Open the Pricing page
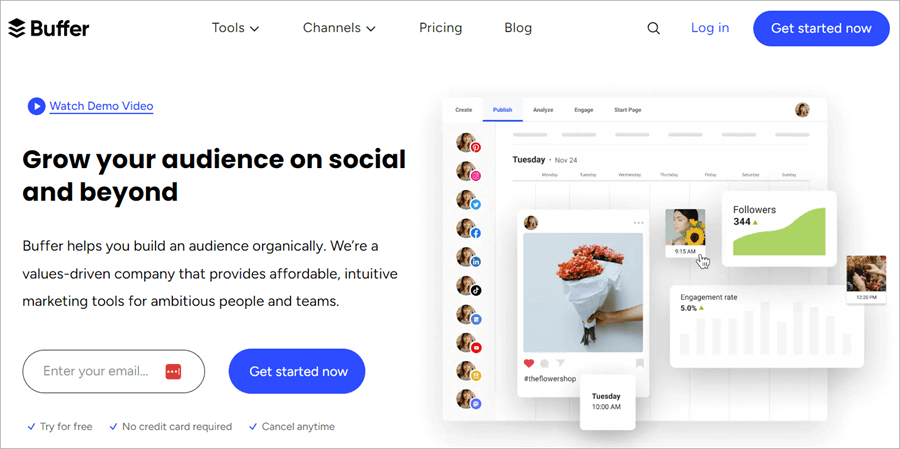This screenshot has height=449, width=900. click(x=440, y=28)
